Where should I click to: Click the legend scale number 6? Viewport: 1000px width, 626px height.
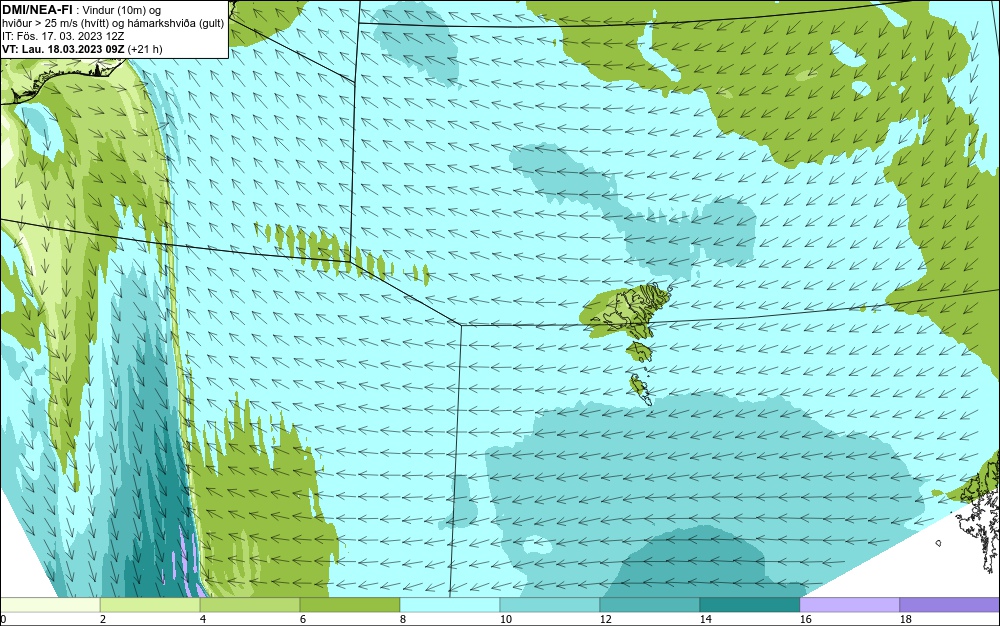pos(302,619)
